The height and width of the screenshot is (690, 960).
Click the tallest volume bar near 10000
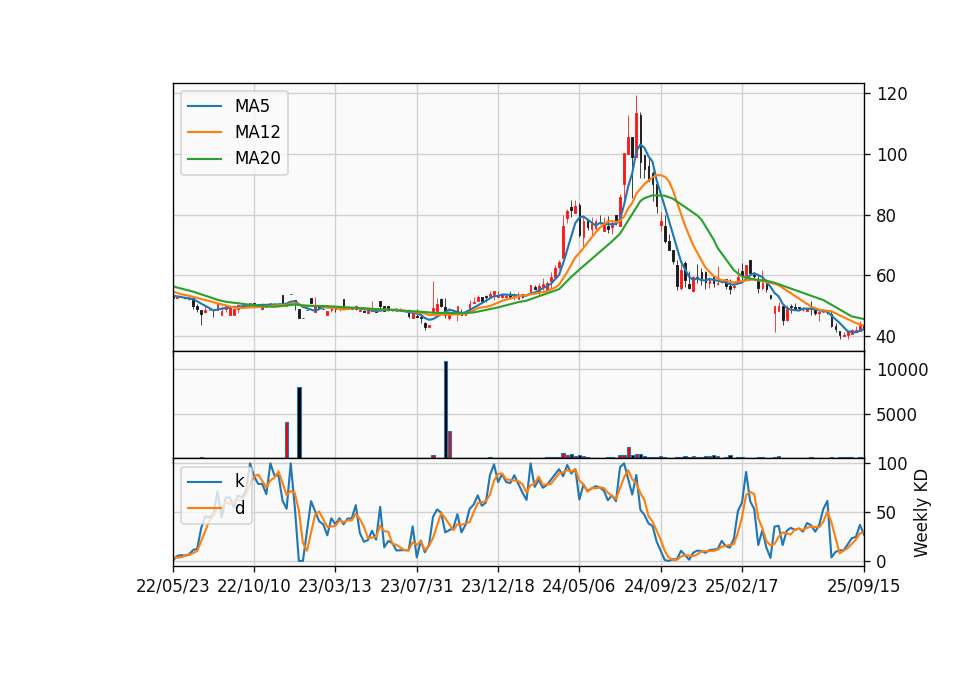tap(446, 410)
